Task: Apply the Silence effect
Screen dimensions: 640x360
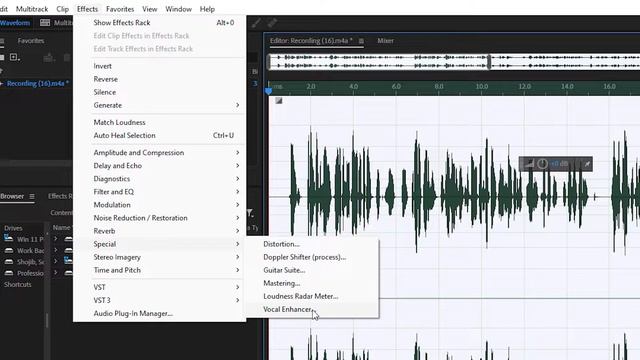Action: 160,92
